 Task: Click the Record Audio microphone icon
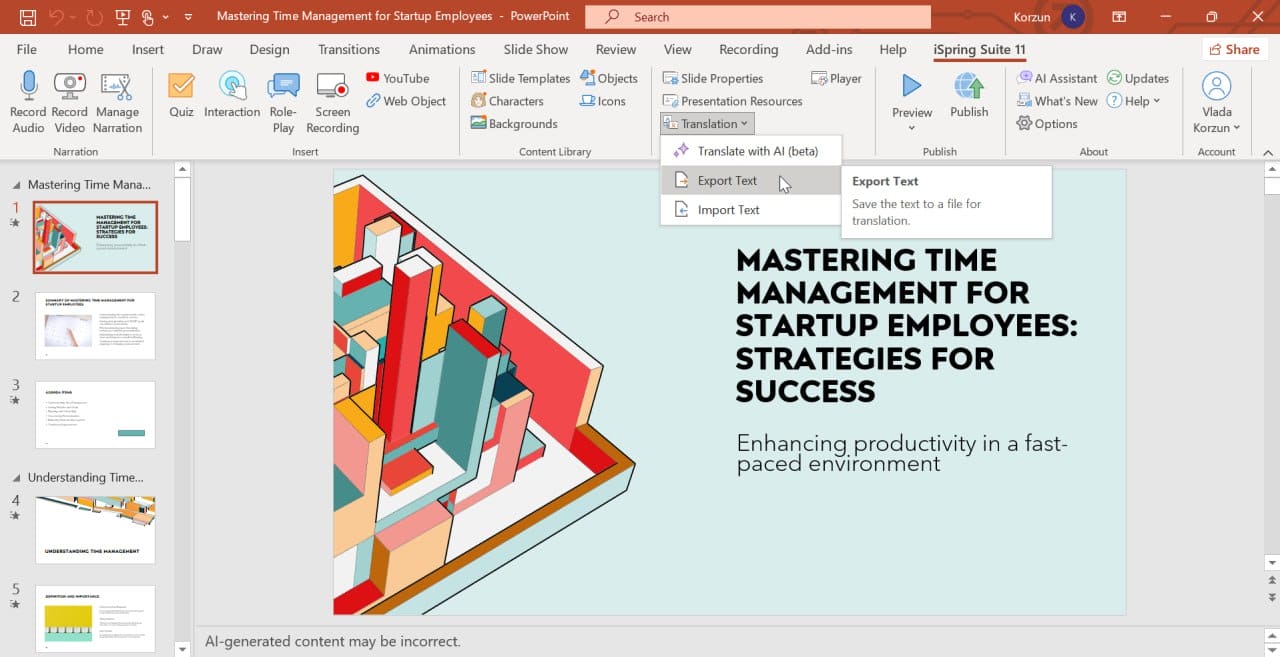pos(28,87)
